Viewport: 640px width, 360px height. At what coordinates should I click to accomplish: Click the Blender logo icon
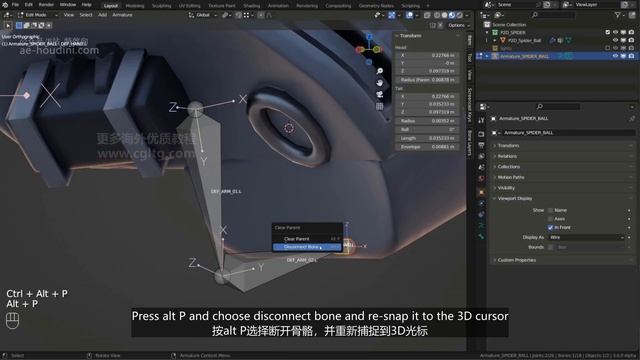point(4,5)
